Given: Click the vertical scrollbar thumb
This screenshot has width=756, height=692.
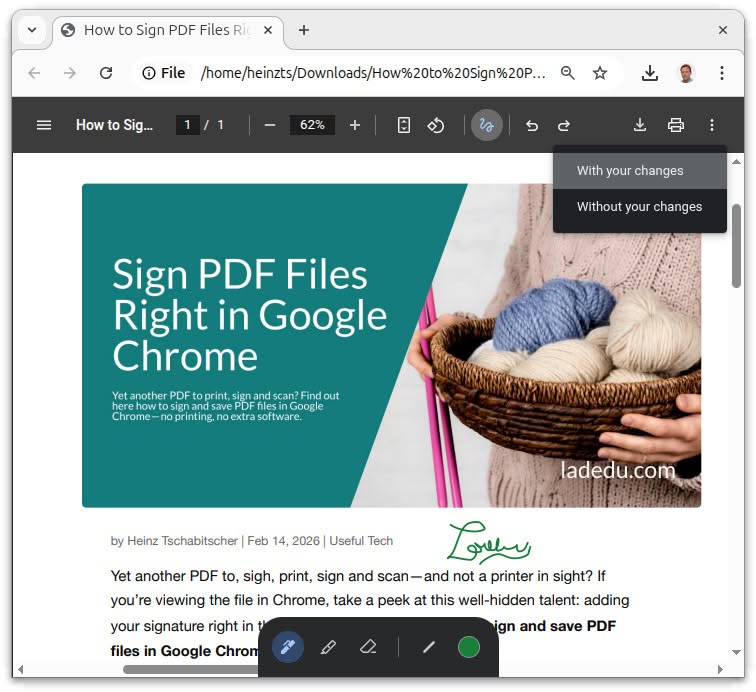Looking at the screenshot, I should [736, 246].
